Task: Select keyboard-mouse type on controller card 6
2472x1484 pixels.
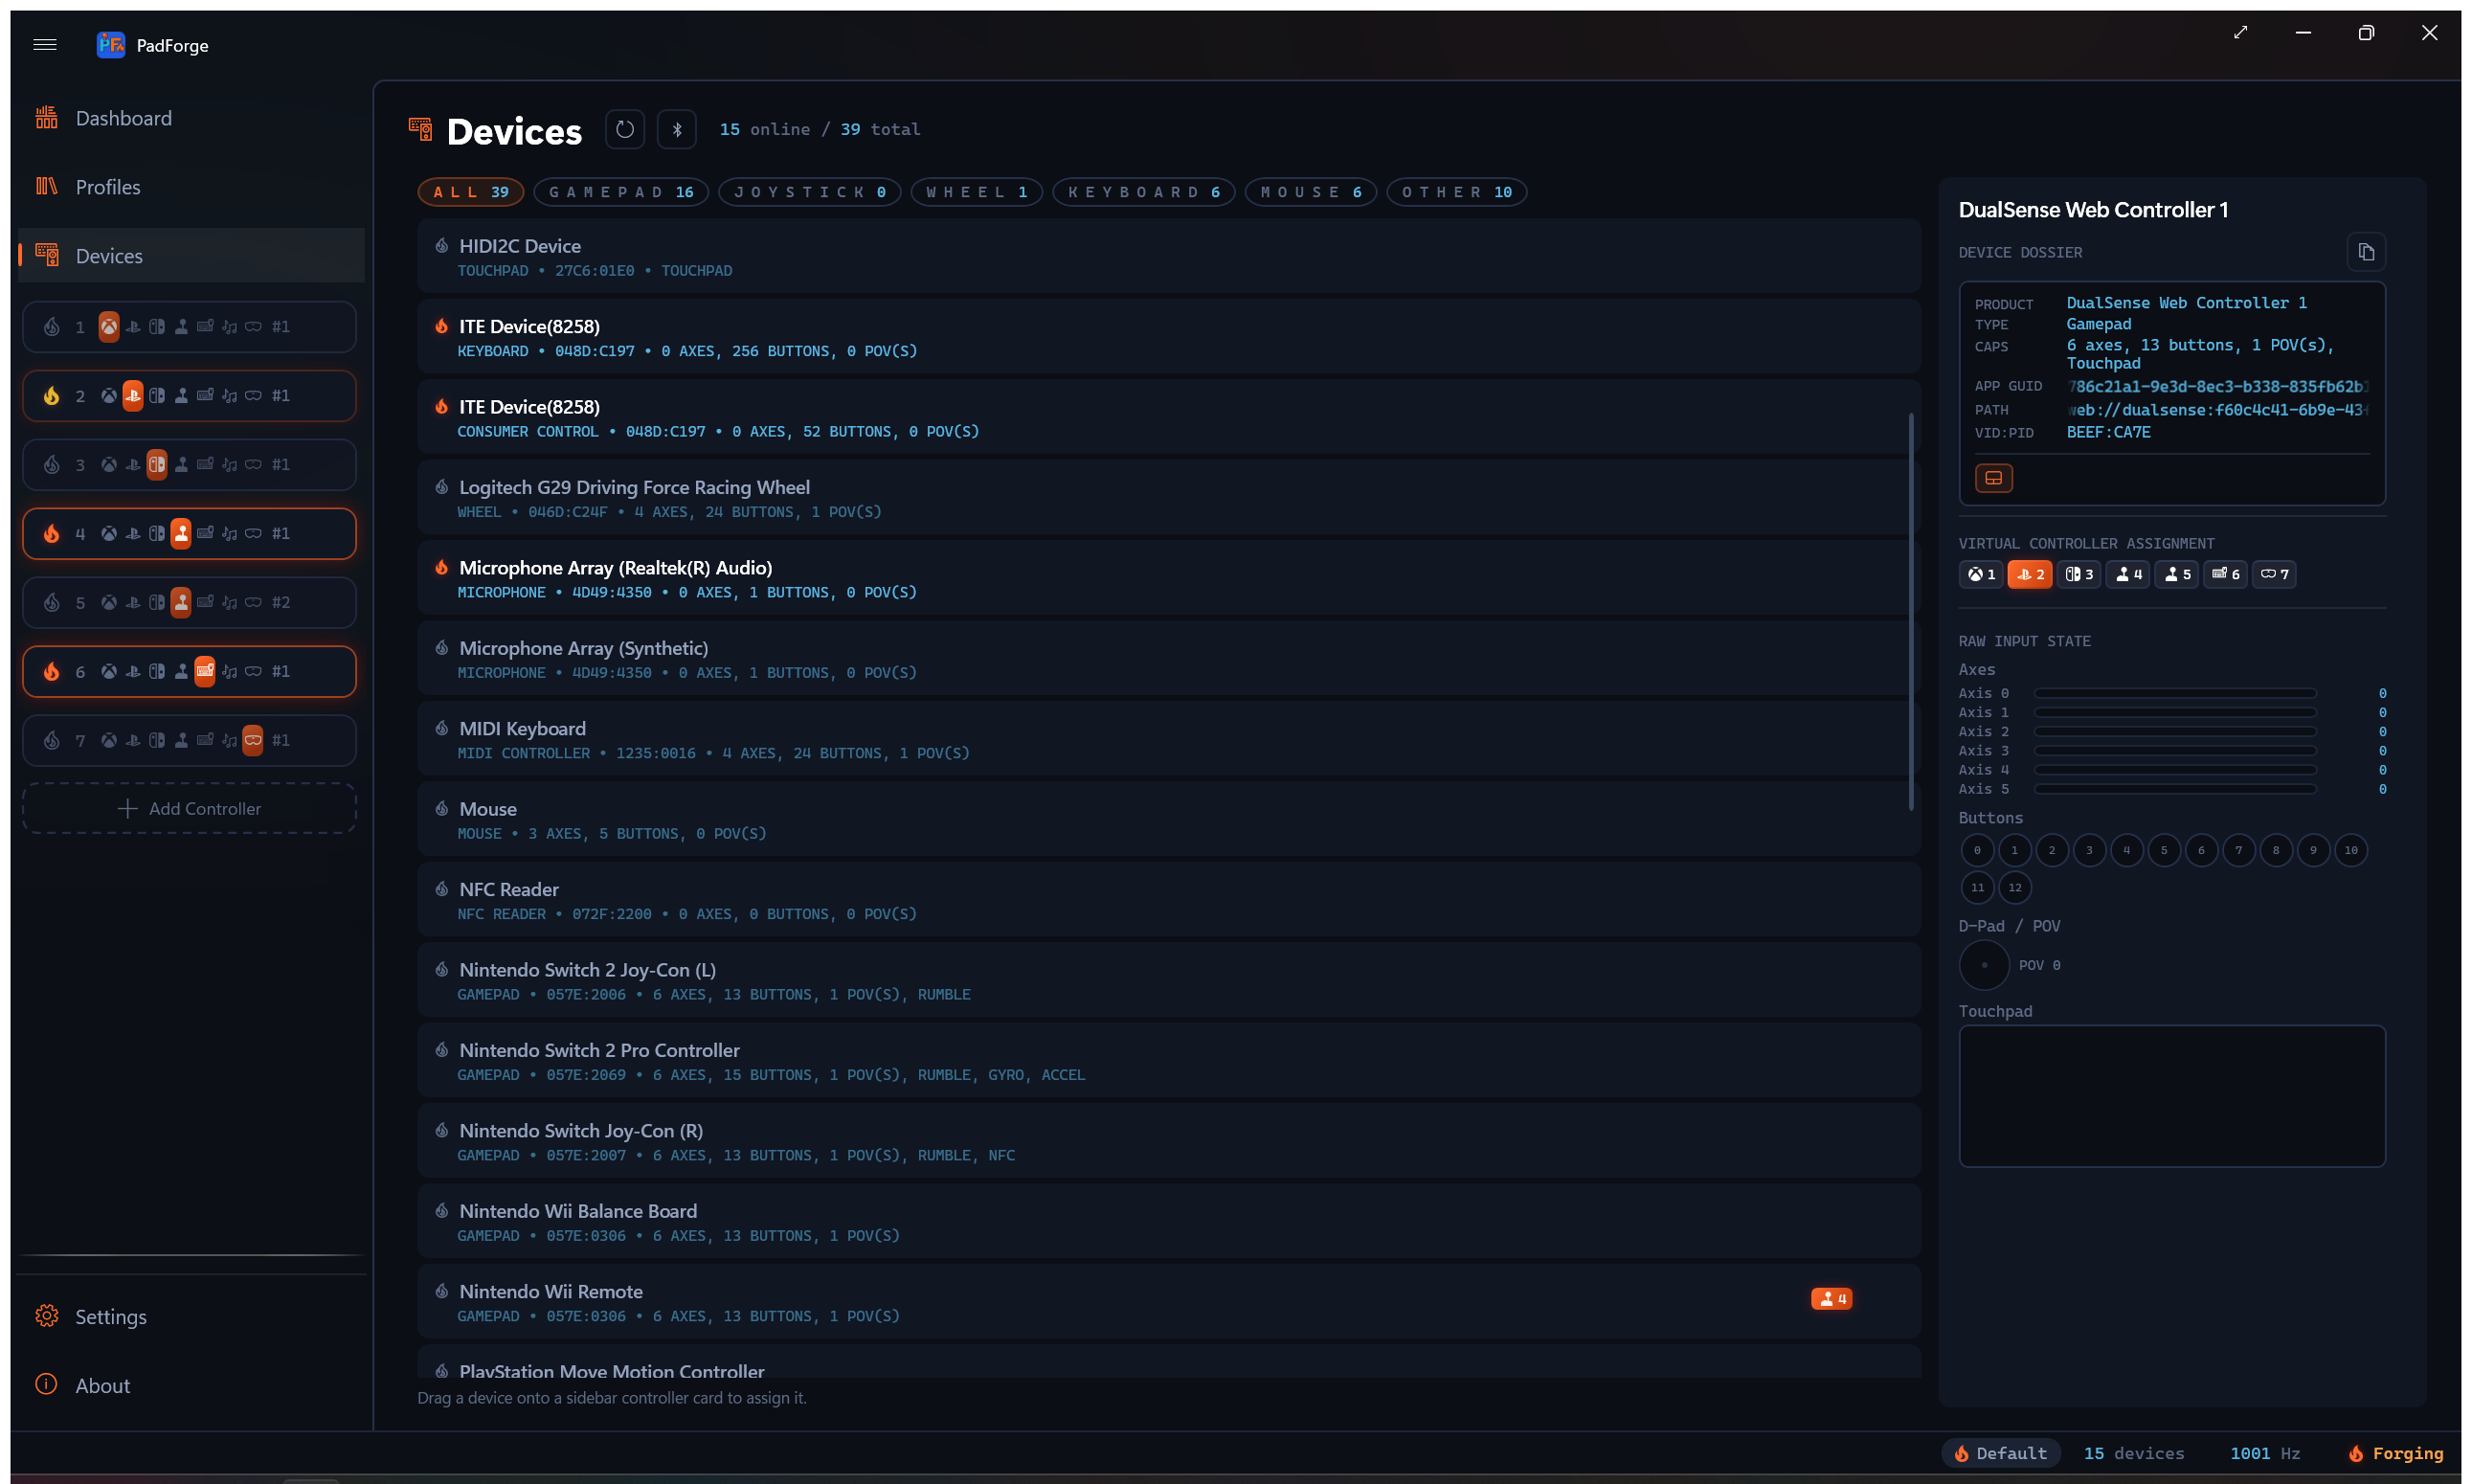Action: pyautogui.click(x=205, y=671)
